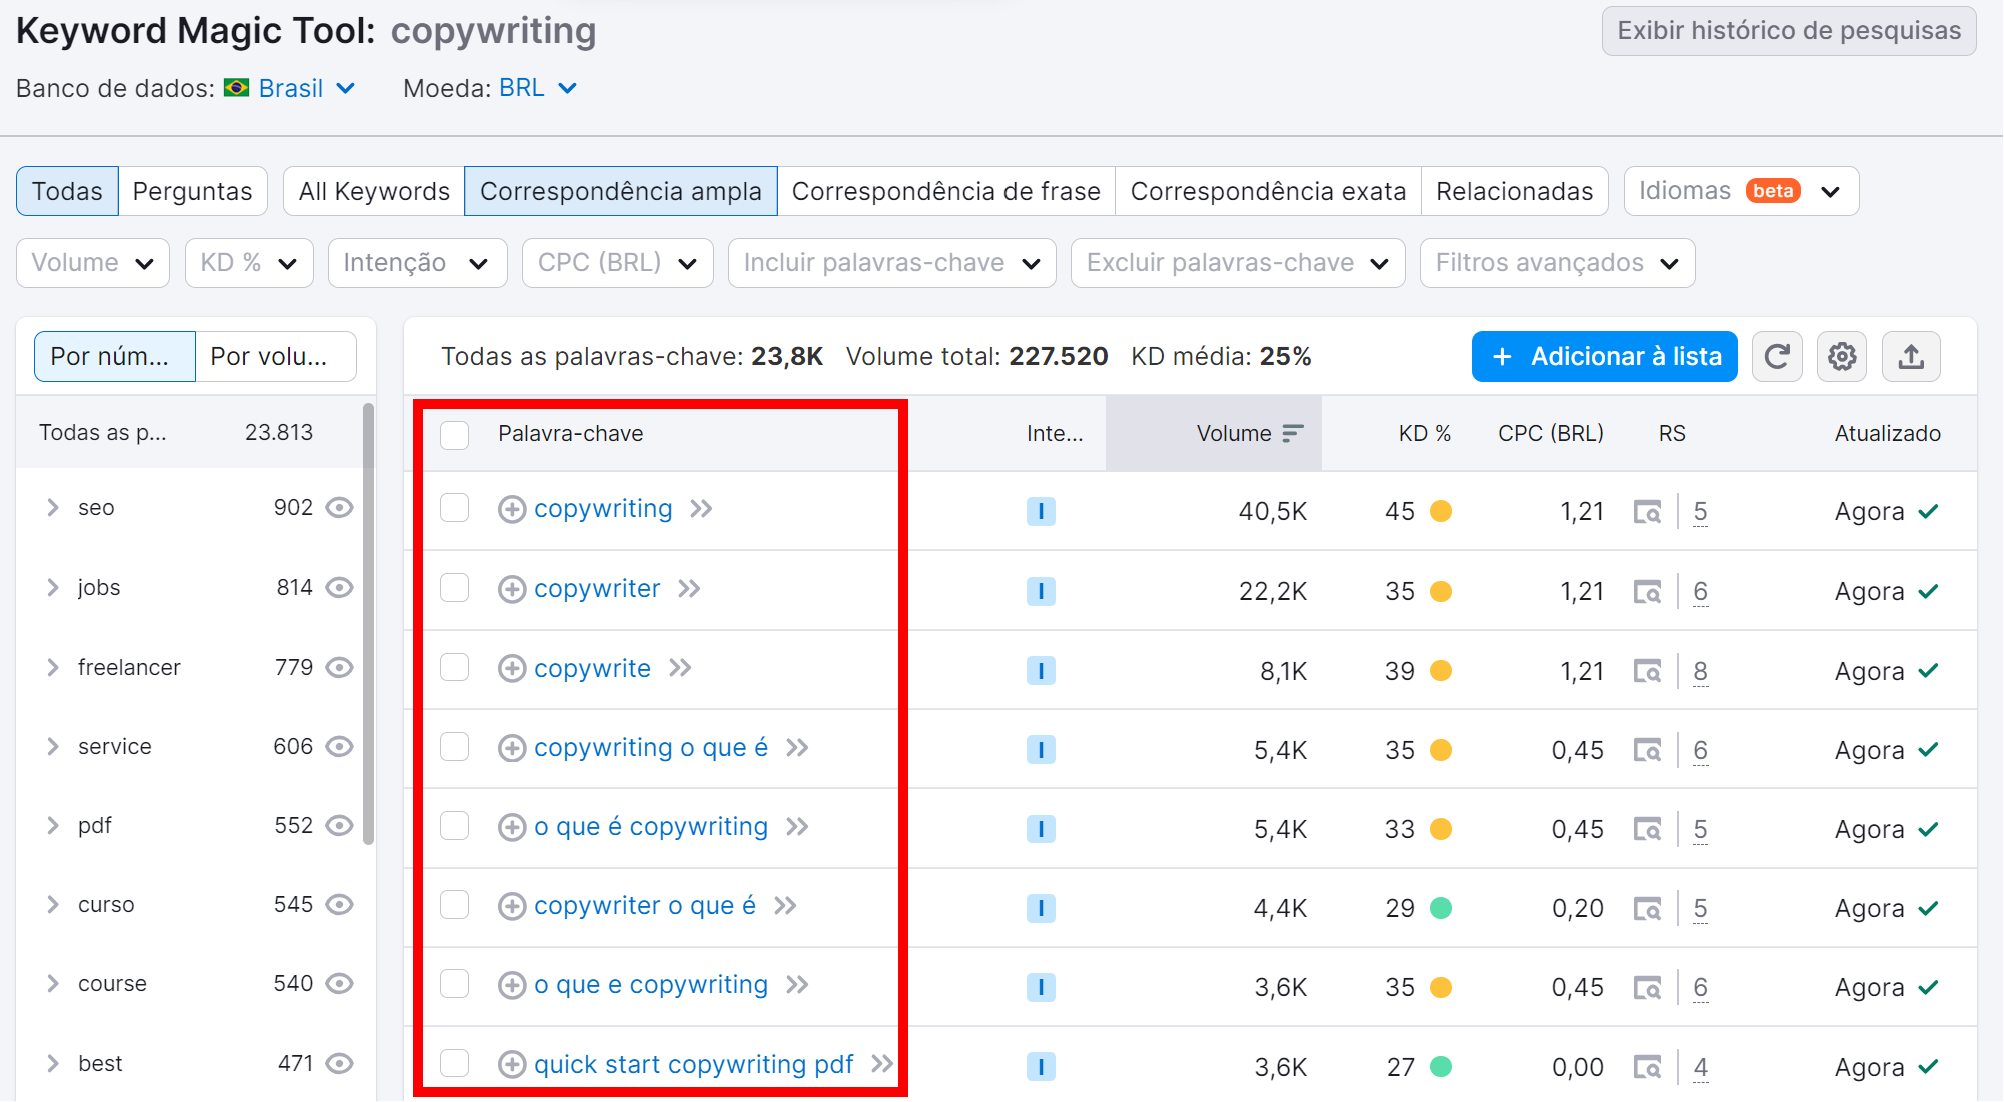Screen dimensions: 2004x1102
Task: Click double-arrow icon next to copywriting
Action: click(x=701, y=509)
